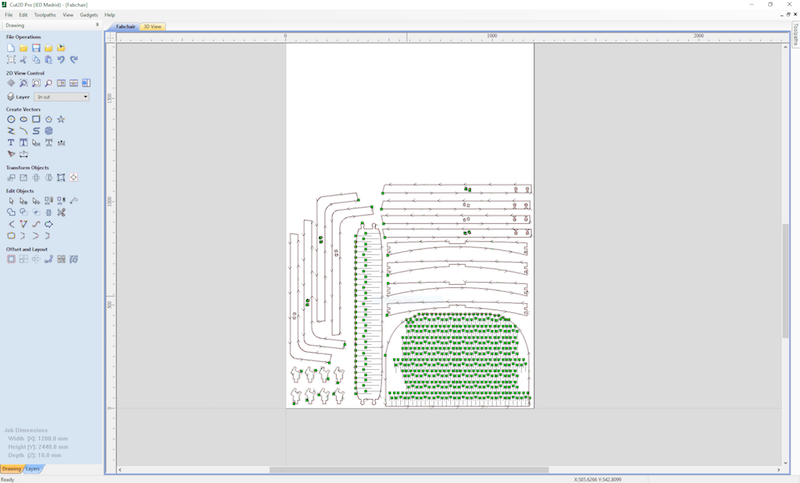Viewport: 800px width, 483px height.
Task: Click the fit curves to vectors icon
Action: (36, 224)
